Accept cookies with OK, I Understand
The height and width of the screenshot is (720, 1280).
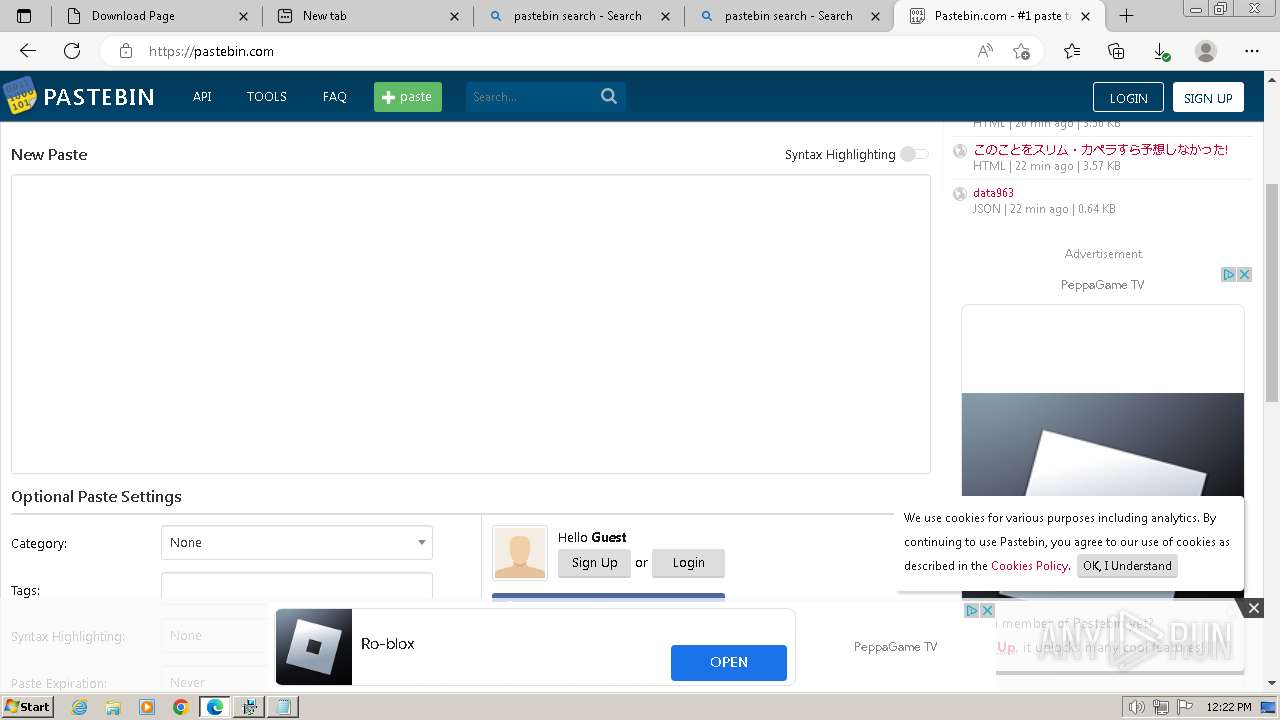(1127, 566)
